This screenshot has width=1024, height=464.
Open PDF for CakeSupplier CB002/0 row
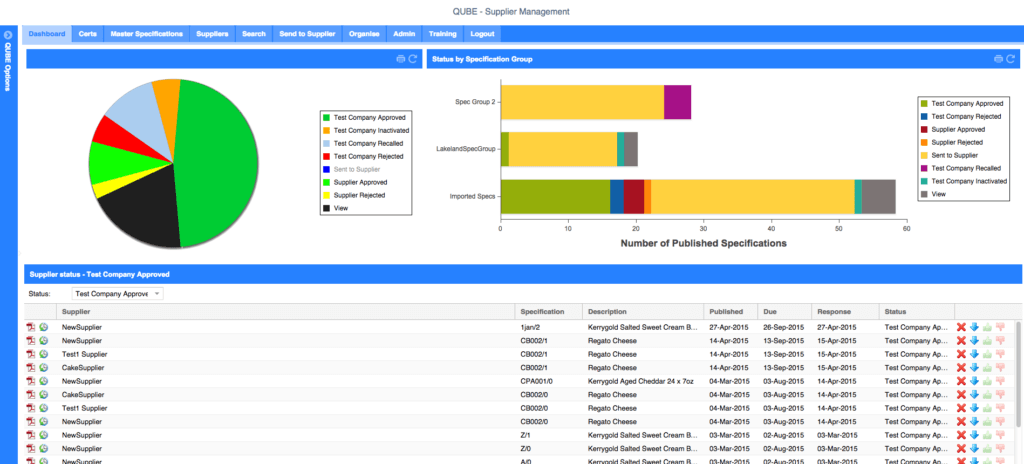pos(30,394)
